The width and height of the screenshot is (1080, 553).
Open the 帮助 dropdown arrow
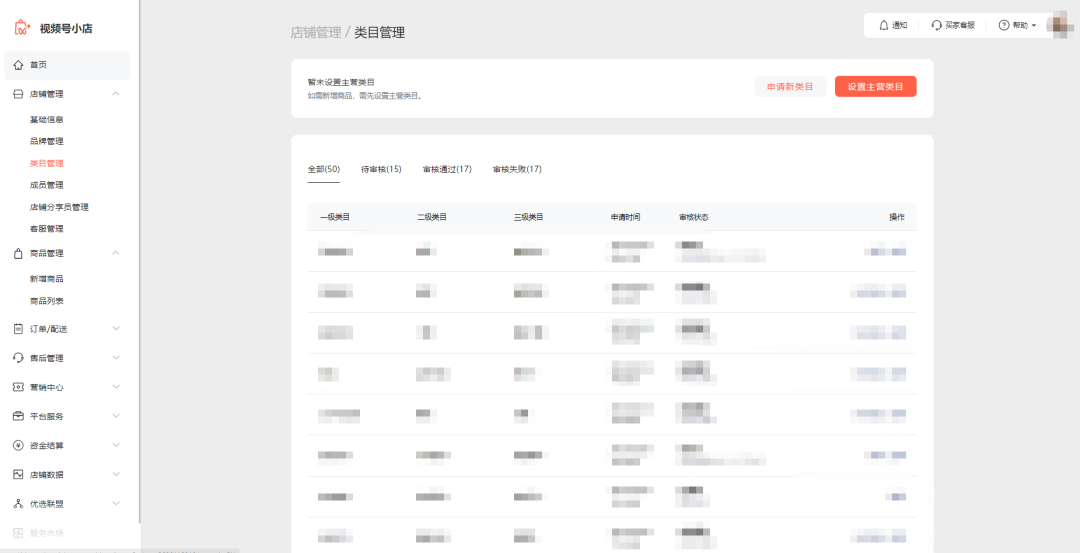coord(1034,25)
